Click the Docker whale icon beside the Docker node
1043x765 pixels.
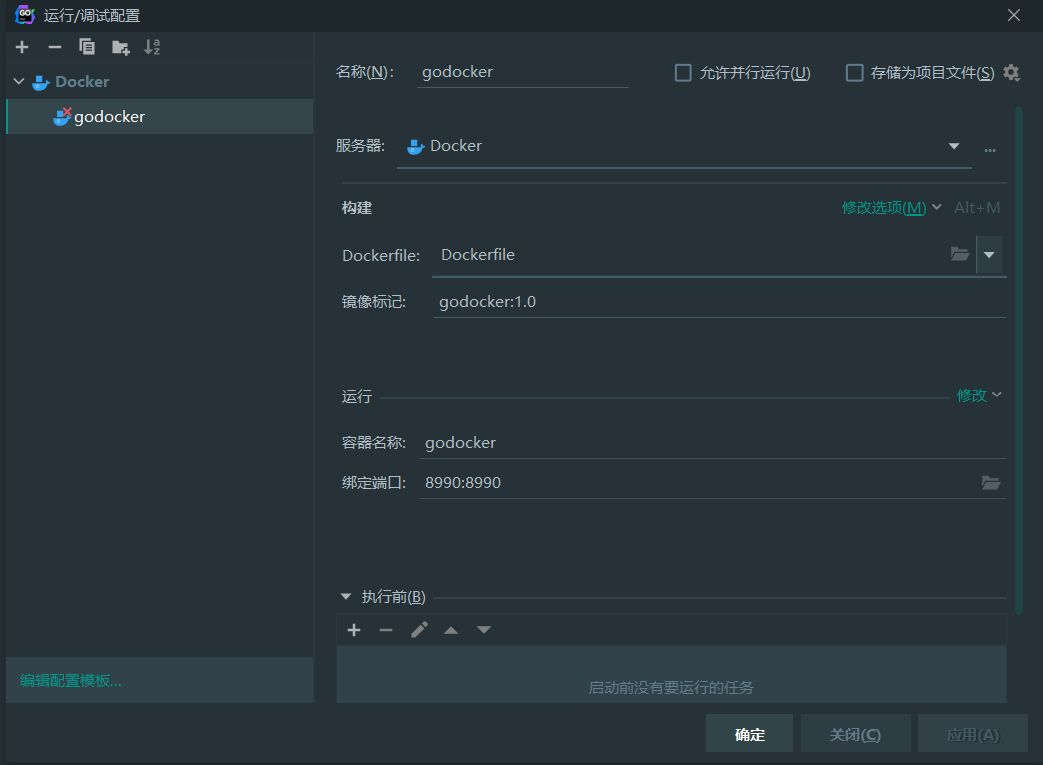41,82
